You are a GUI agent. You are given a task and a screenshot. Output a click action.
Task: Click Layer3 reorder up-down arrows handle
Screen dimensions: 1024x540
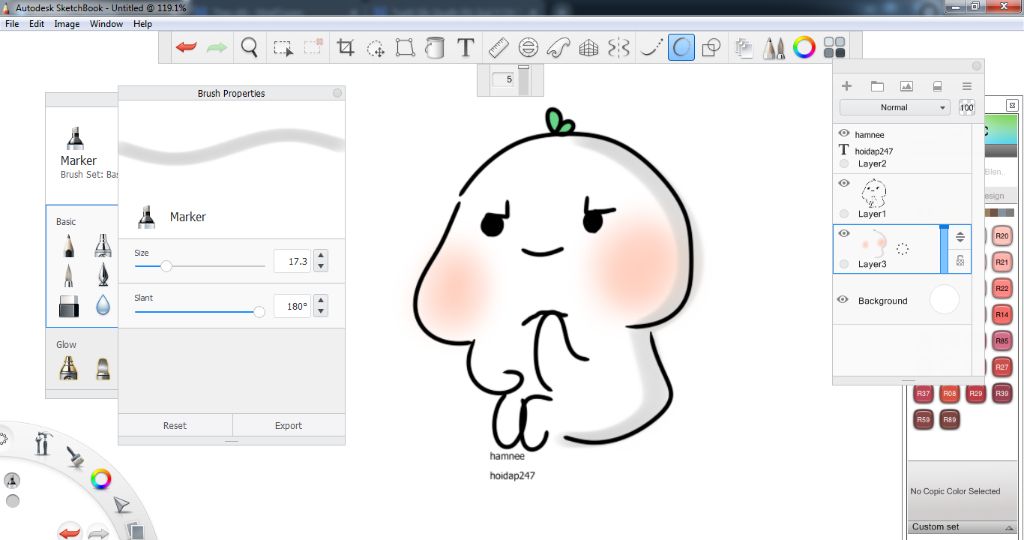[x=960, y=237]
